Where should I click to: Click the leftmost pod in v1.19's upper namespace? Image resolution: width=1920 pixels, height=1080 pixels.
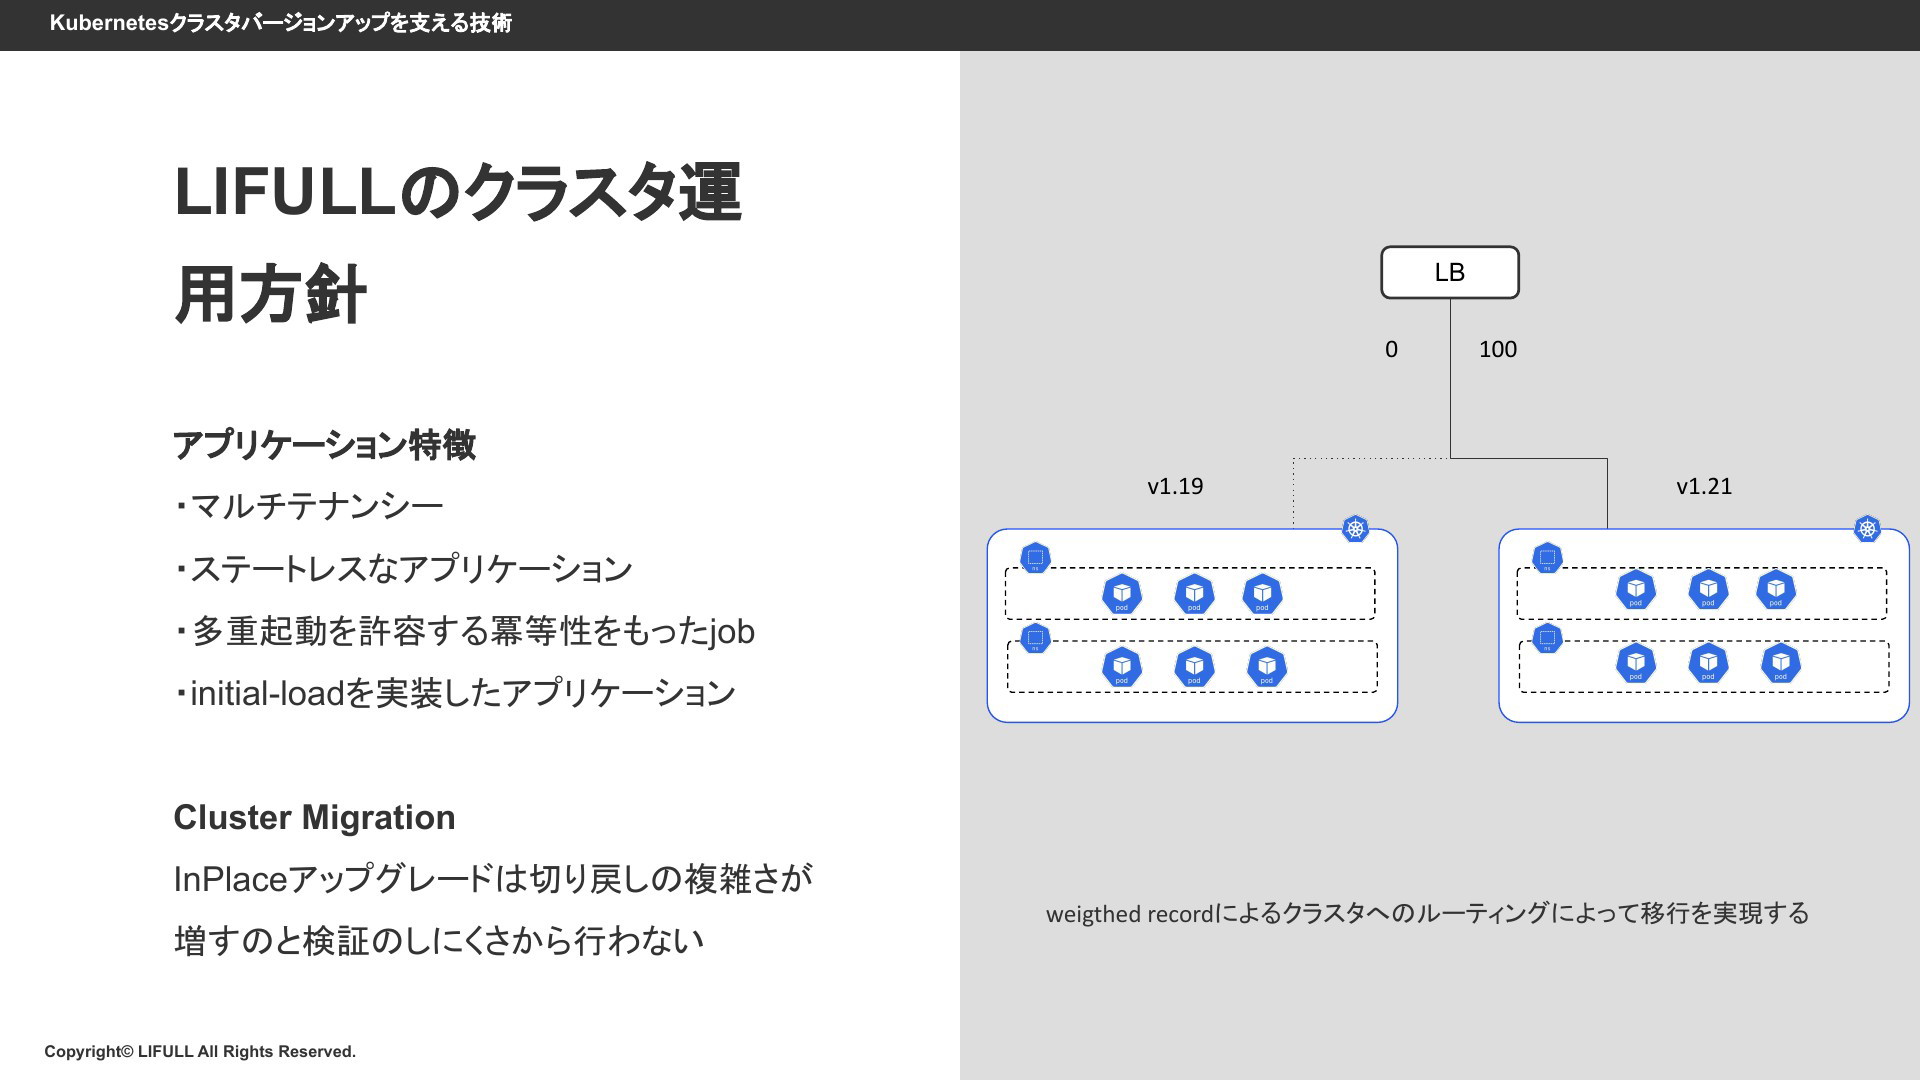click(1122, 594)
